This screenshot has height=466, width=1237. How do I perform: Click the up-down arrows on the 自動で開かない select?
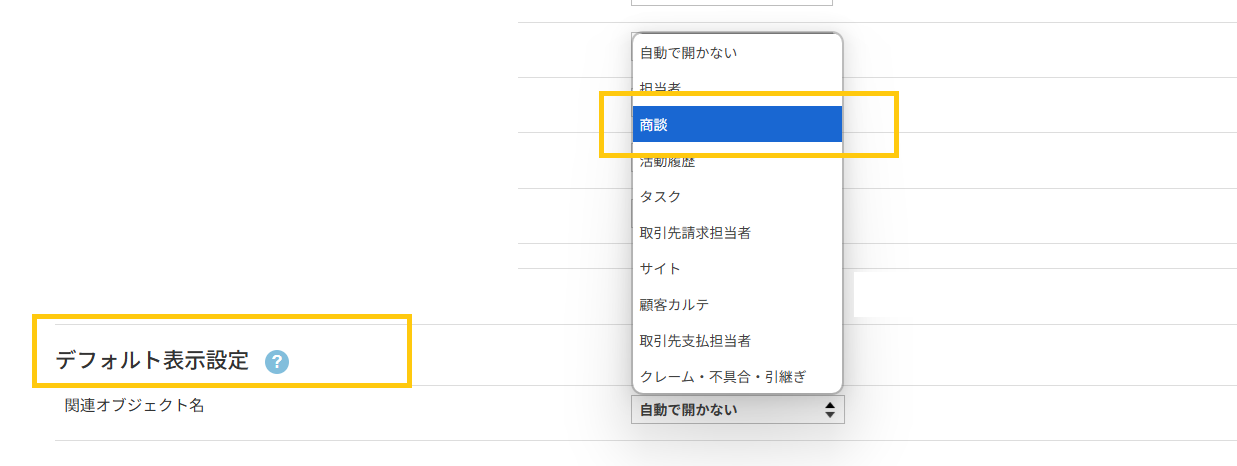click(x=829, y=409)
